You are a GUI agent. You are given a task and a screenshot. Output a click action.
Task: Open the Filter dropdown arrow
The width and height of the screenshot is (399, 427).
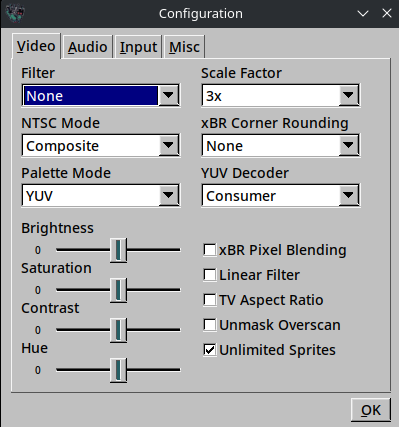click(x=168, y=96)
